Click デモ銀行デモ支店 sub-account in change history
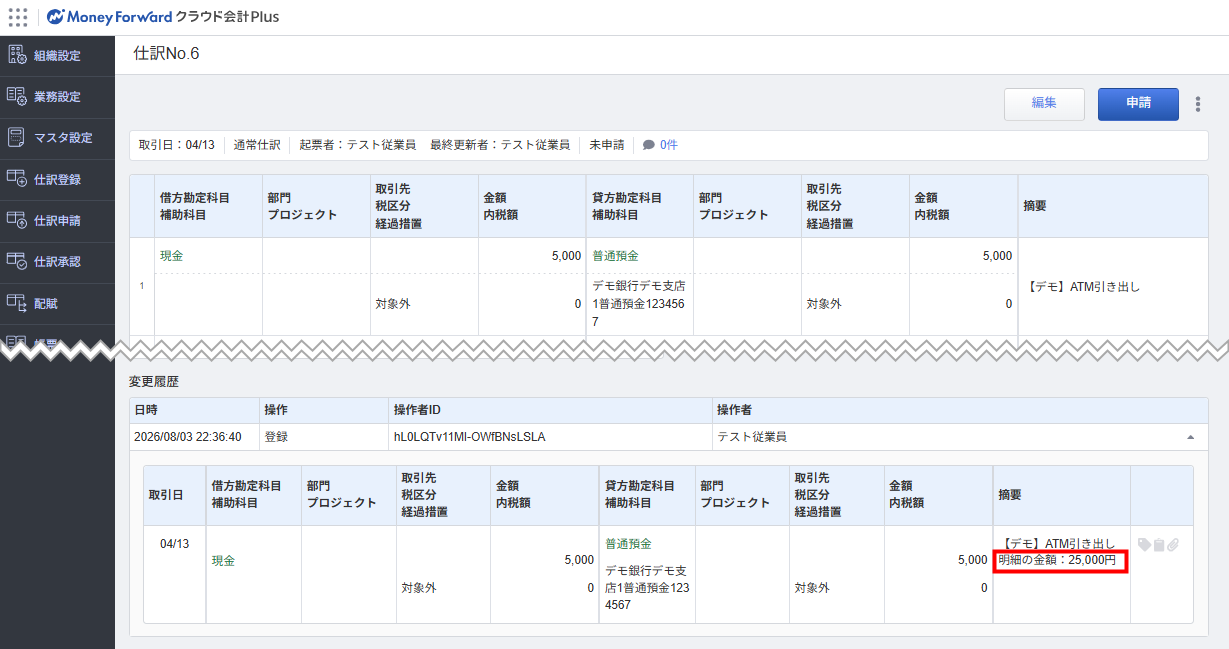Image resolution: width=1229 pixels, height=649 pixels. [x=647, y=588]
